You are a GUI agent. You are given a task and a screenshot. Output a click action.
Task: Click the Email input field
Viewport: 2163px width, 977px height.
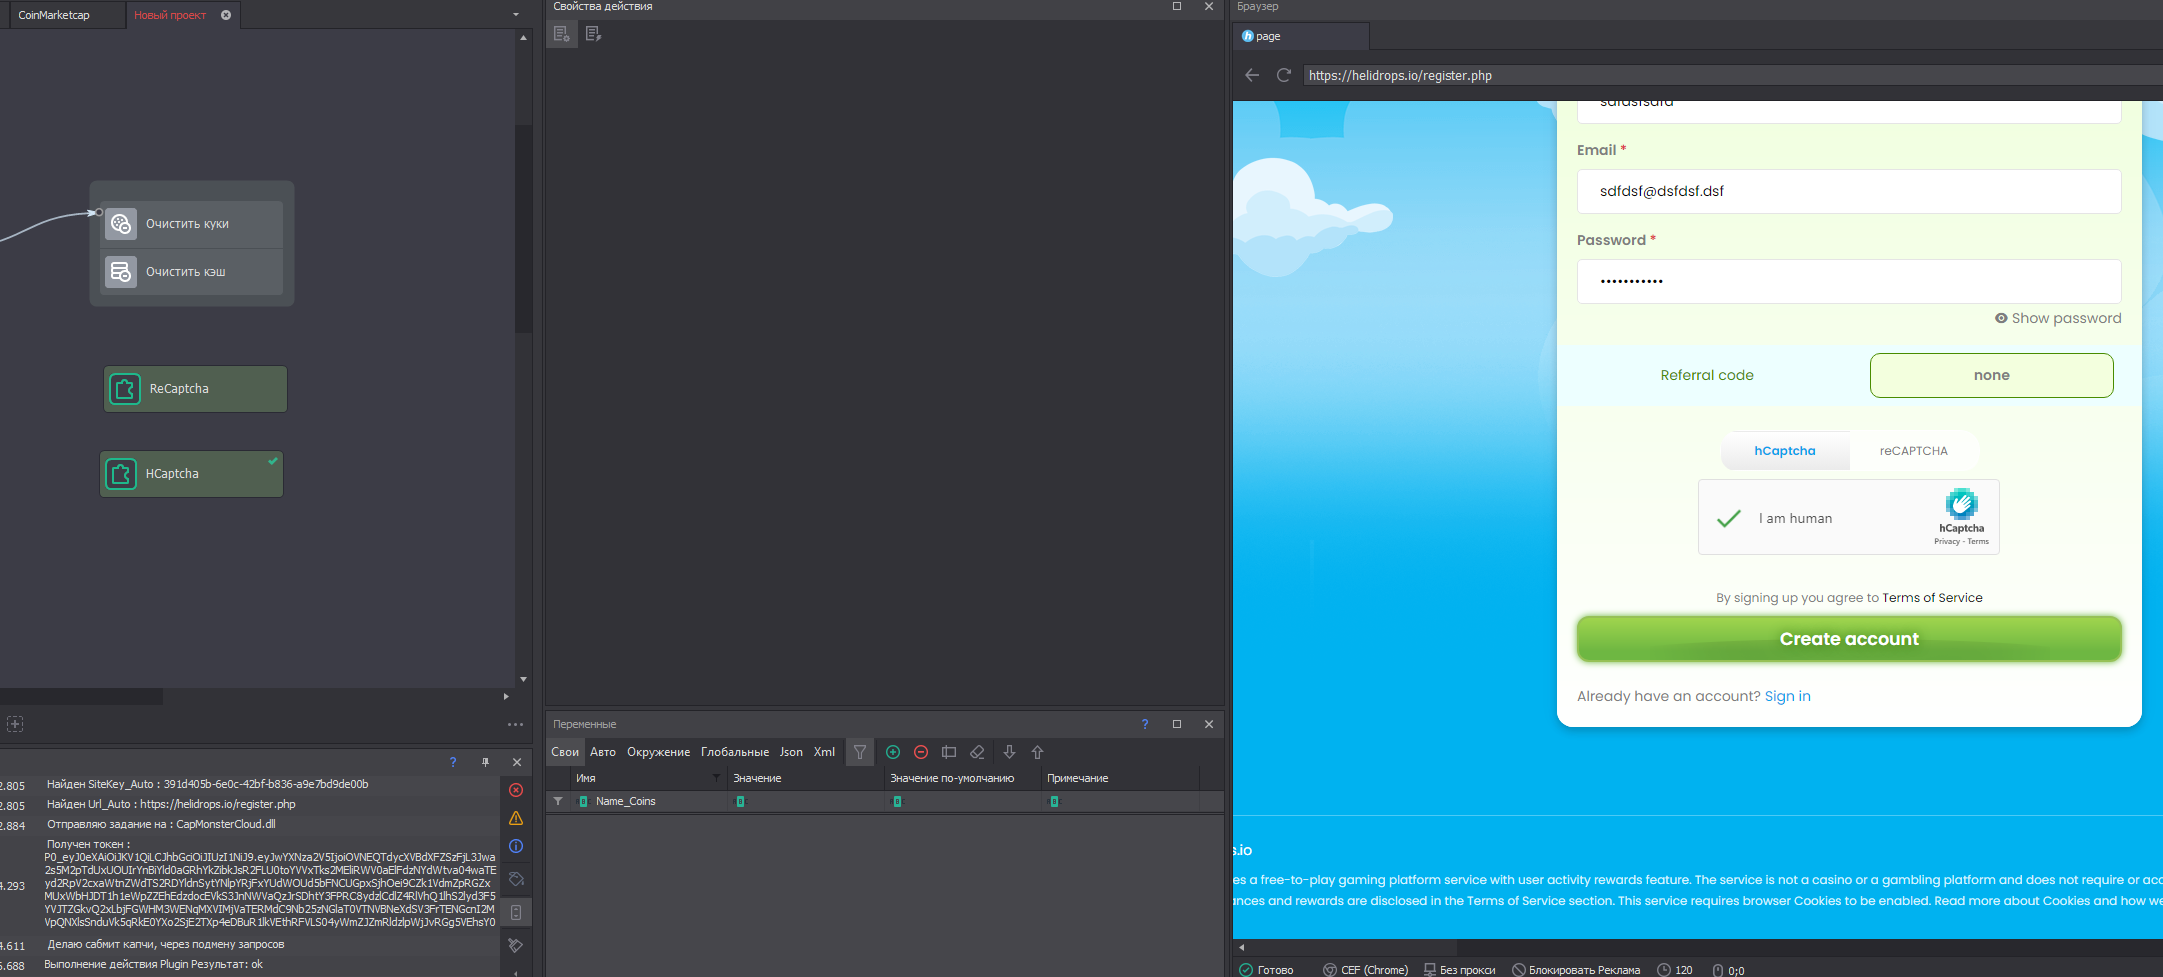click(1848, 191)
